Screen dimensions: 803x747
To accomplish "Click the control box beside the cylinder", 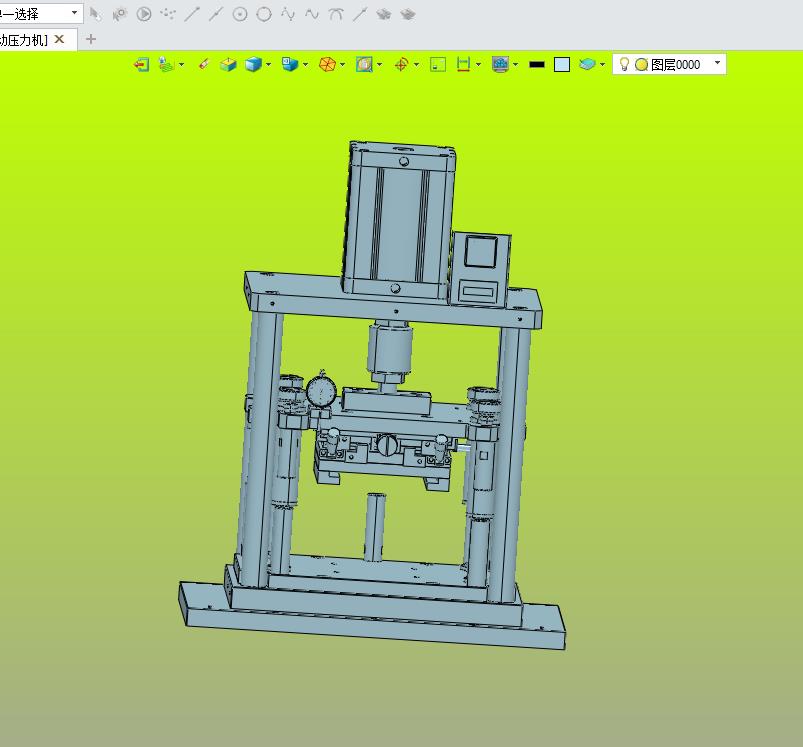I will coord(480,269).
